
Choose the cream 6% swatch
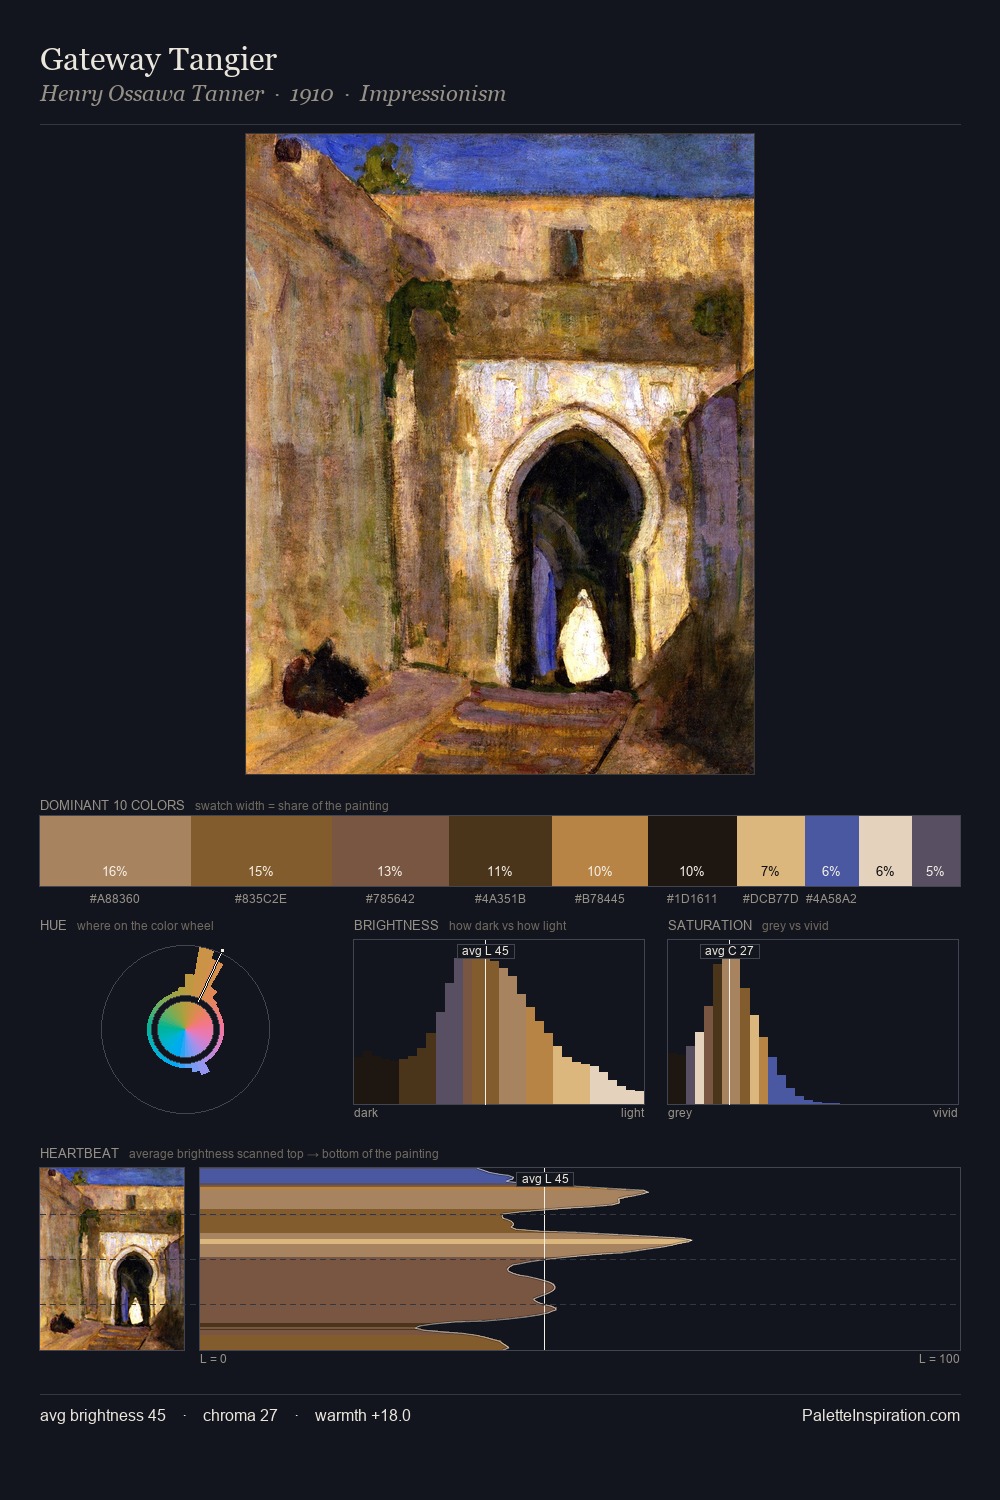885,851
